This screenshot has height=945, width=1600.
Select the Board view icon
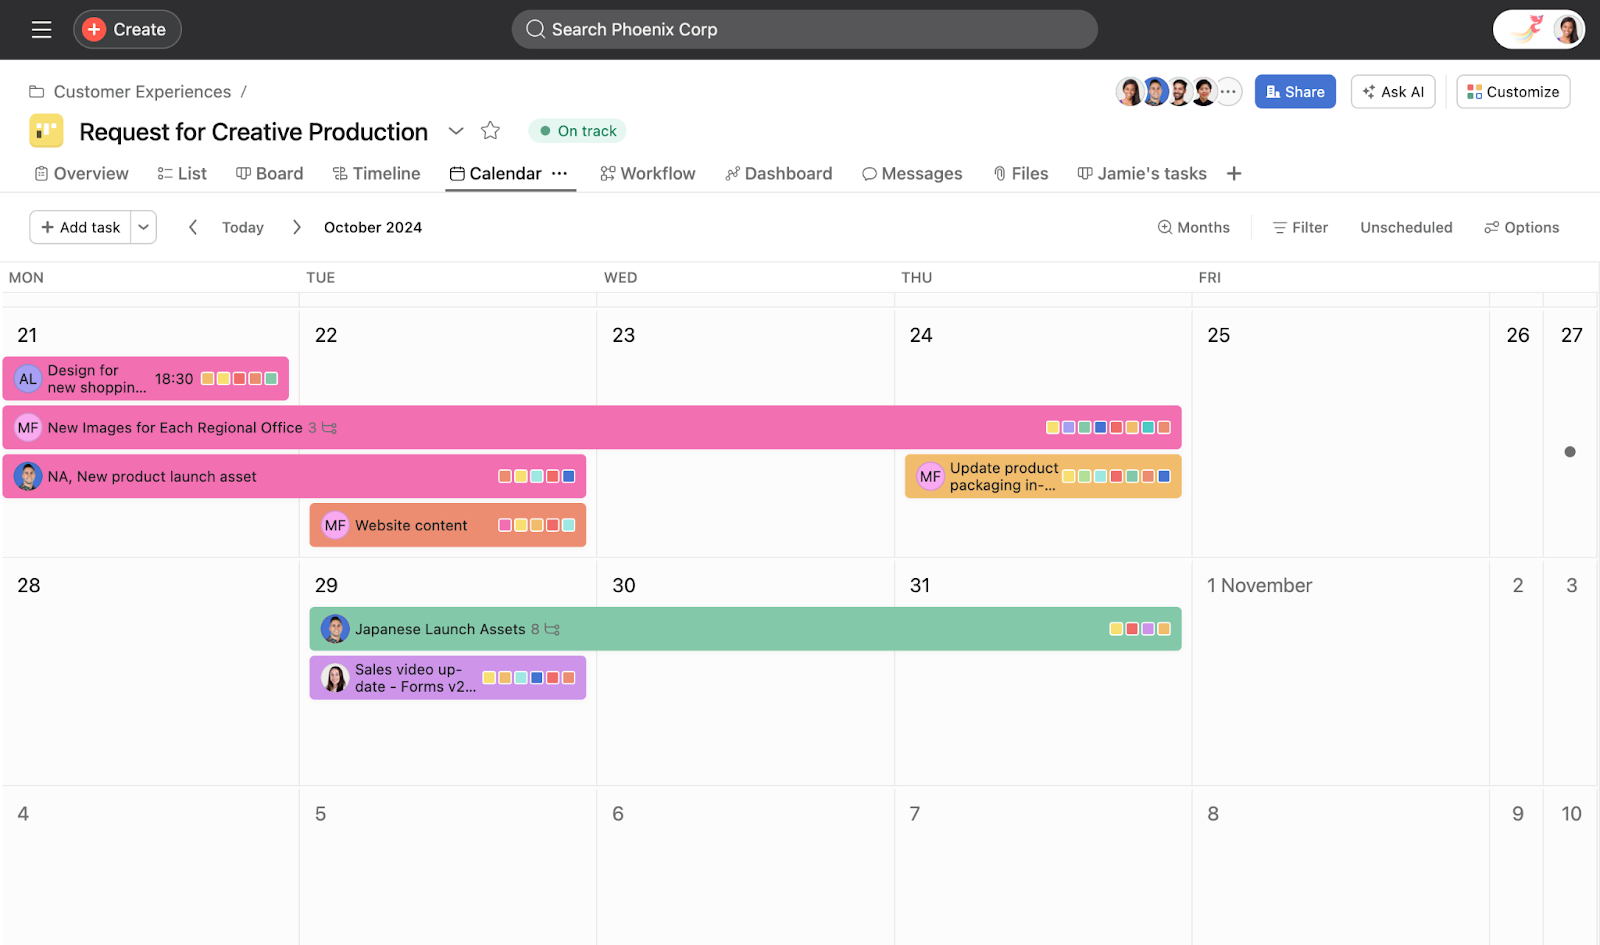click(242, 173)
